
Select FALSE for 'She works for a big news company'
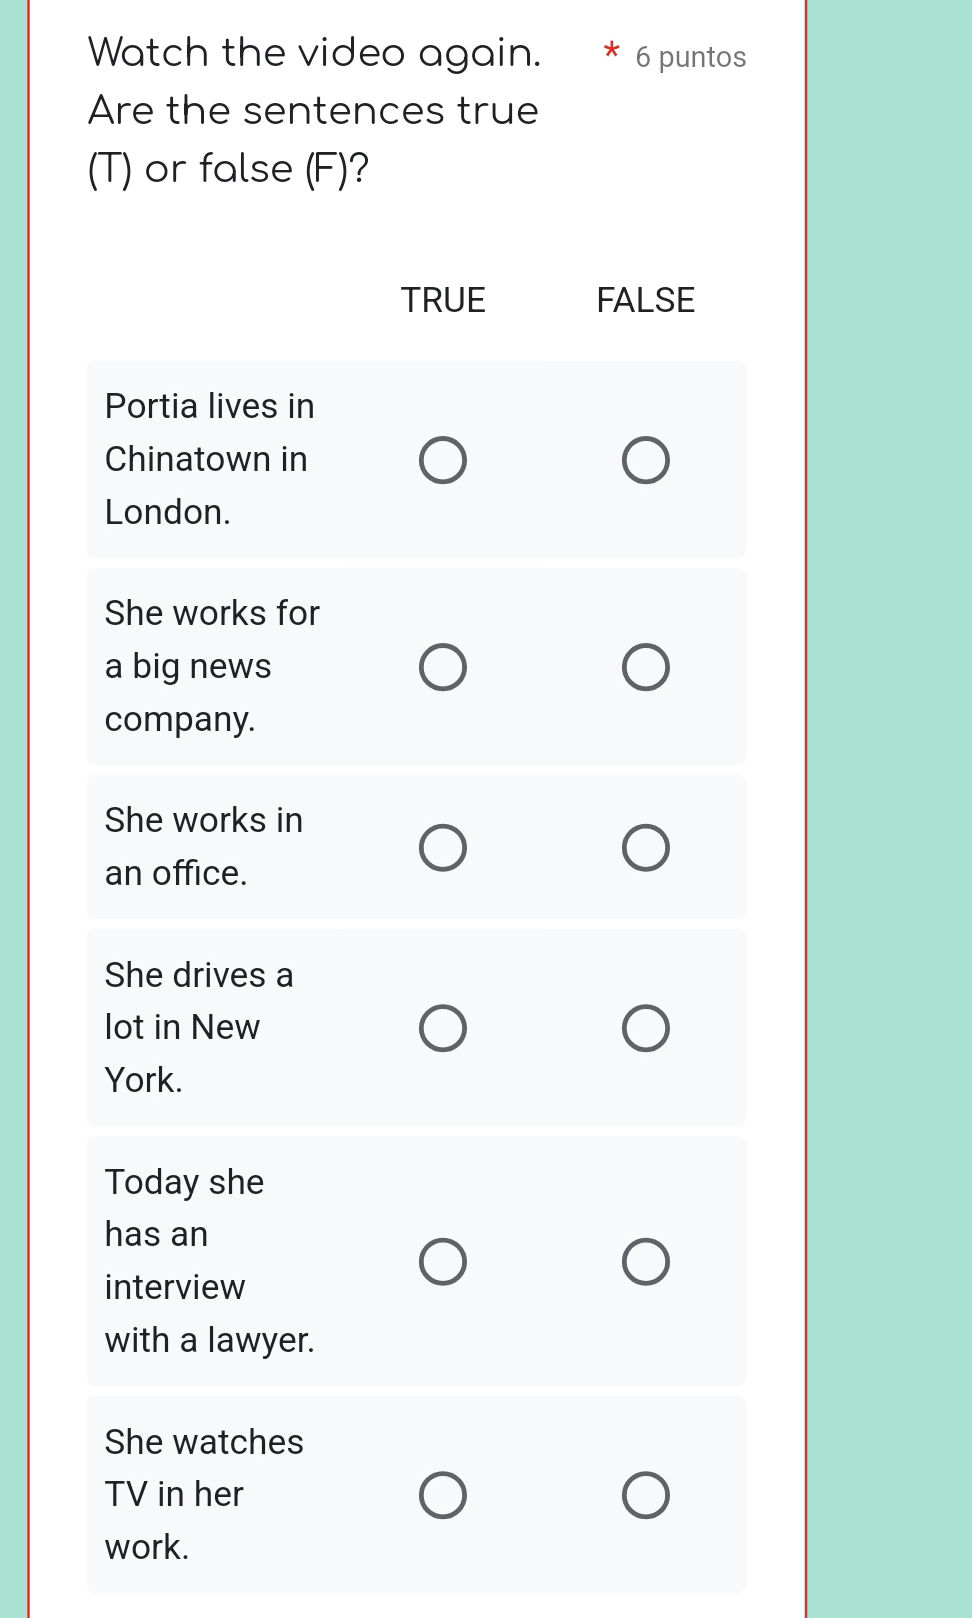pos(645,667)
